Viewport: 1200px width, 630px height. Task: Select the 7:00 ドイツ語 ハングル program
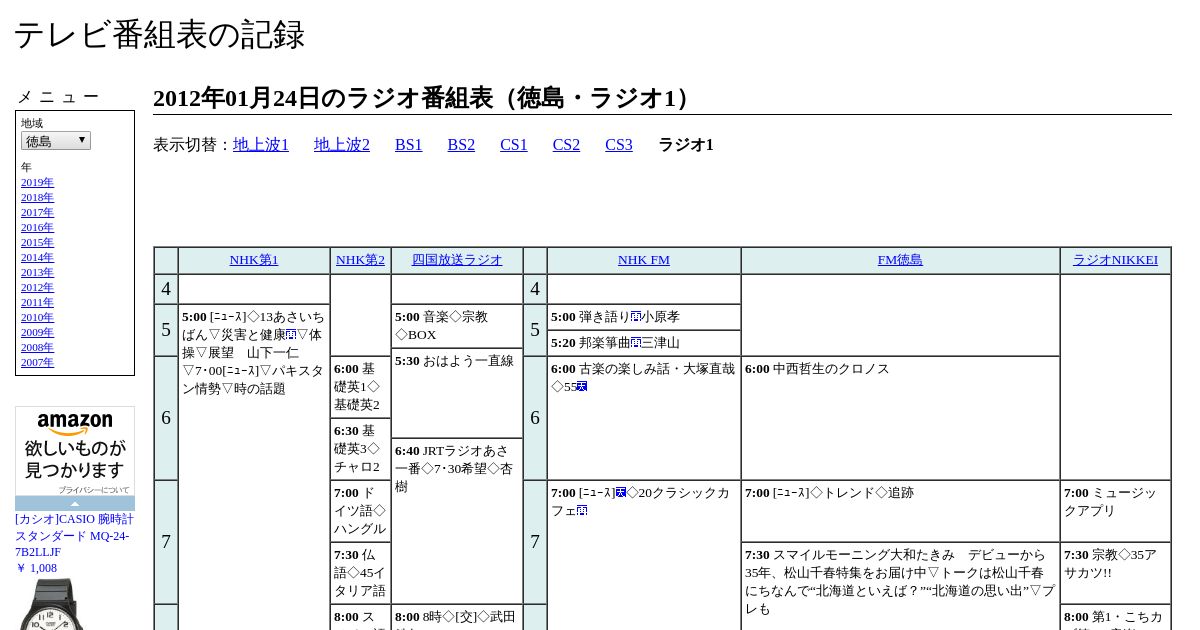pyautogui.click(x=360, y=511)
